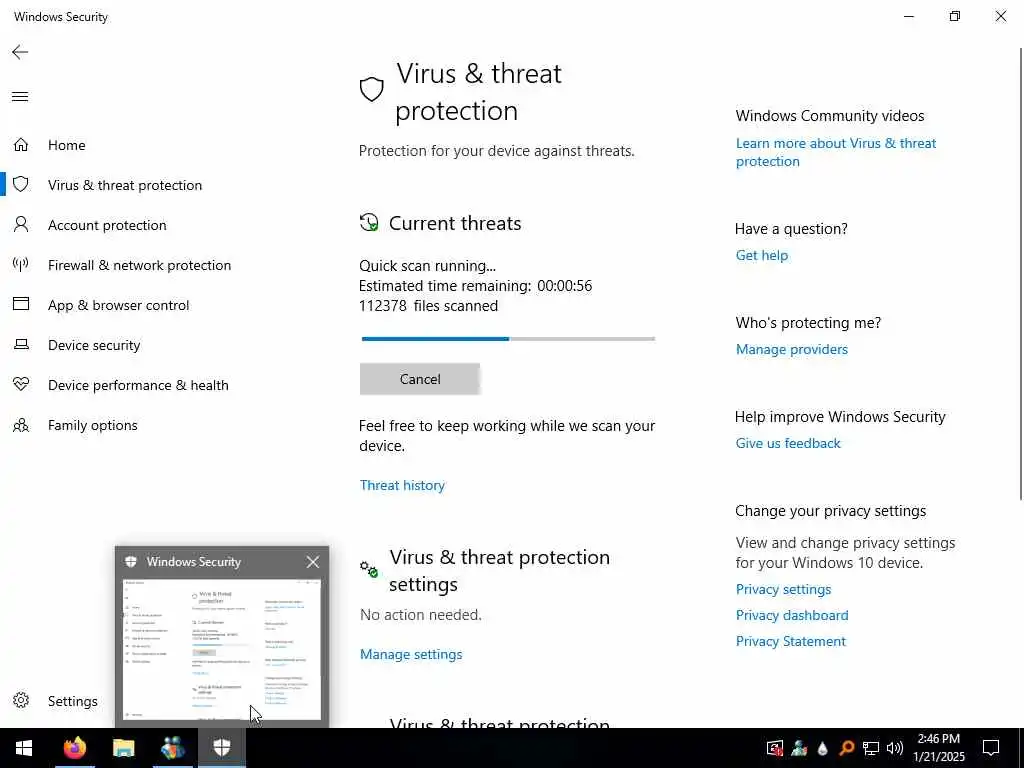Open Learn more about Virus & threat protection

coord(836,152)
